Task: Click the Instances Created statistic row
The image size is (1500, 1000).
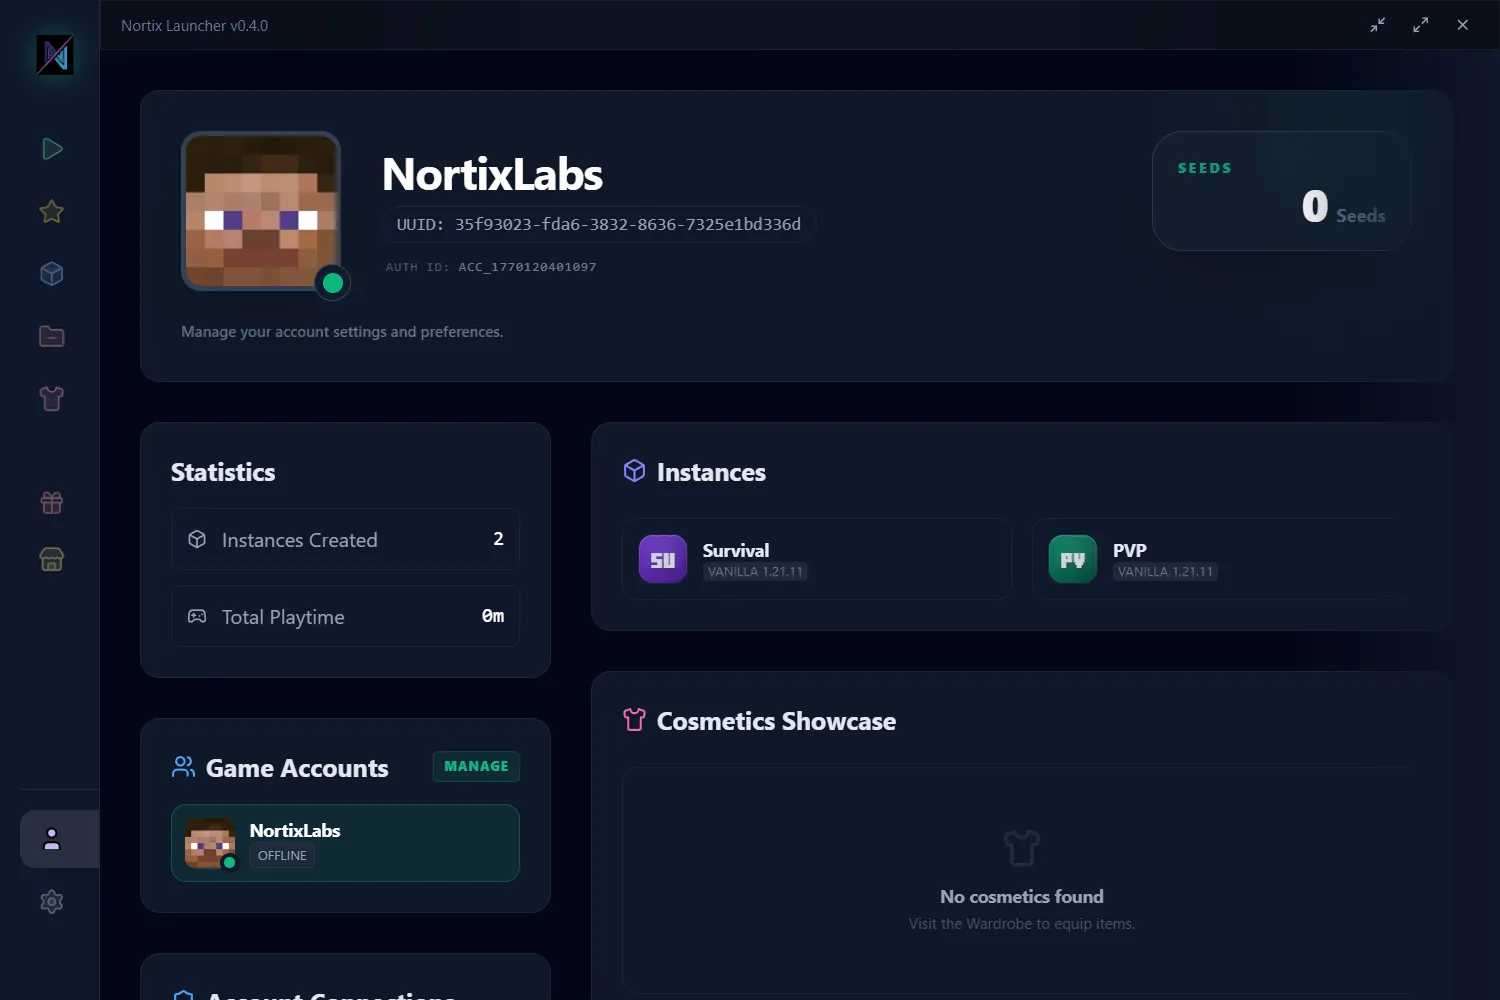Action: pyautogui.click(x=345, y=540)
